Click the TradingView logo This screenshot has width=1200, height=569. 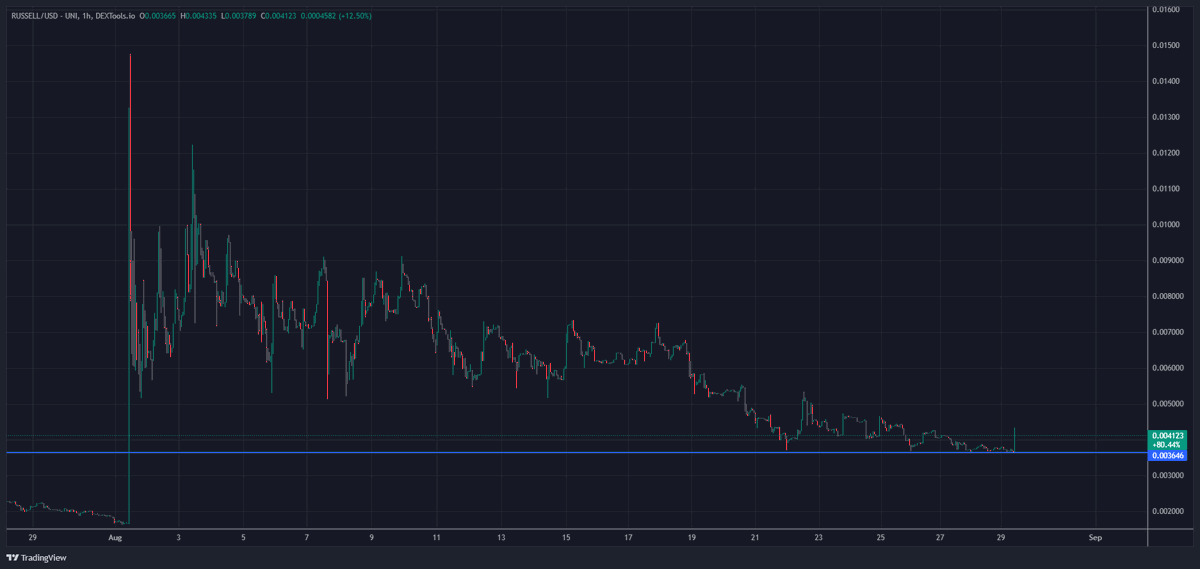point(35,557)
